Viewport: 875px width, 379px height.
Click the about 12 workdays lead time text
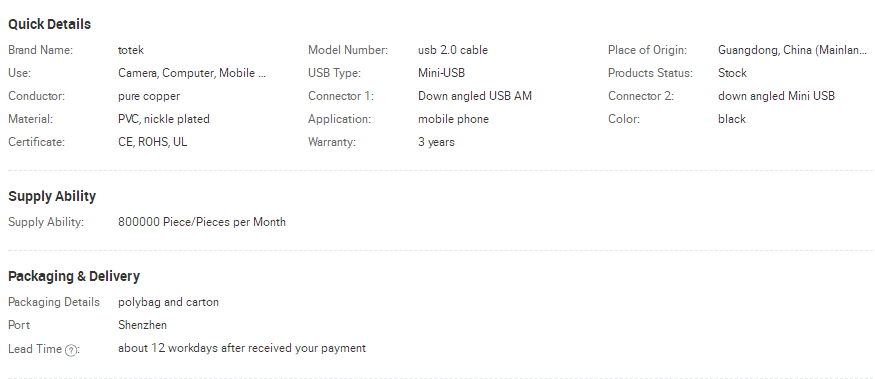point(242,348)
